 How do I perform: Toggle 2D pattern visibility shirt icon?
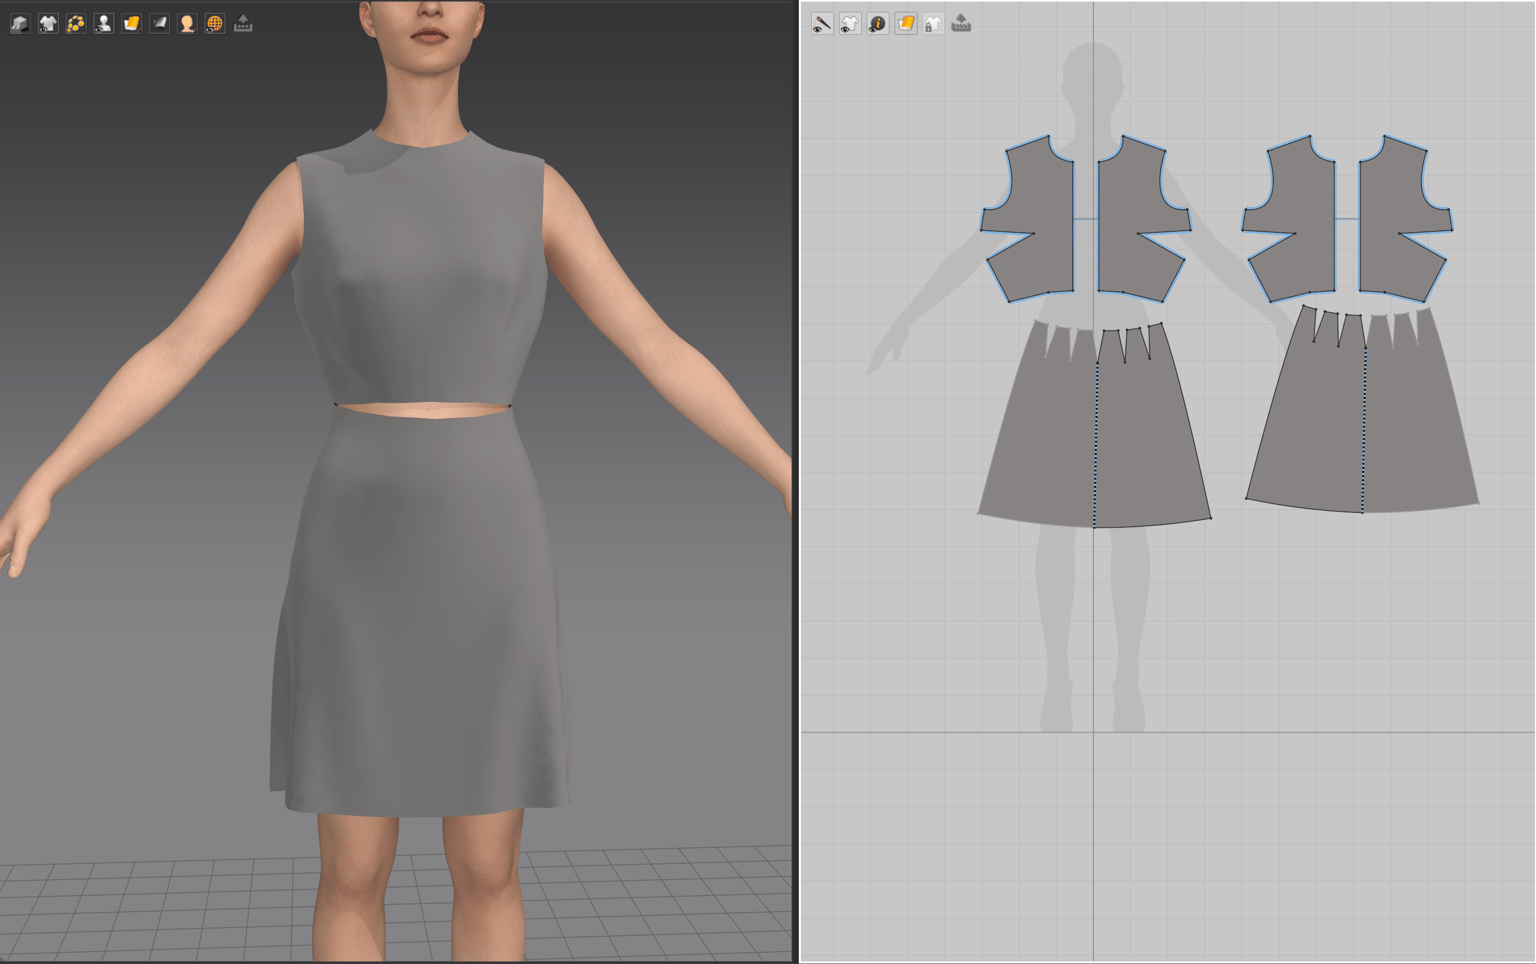pyautogui.click(x=850, y=23)
